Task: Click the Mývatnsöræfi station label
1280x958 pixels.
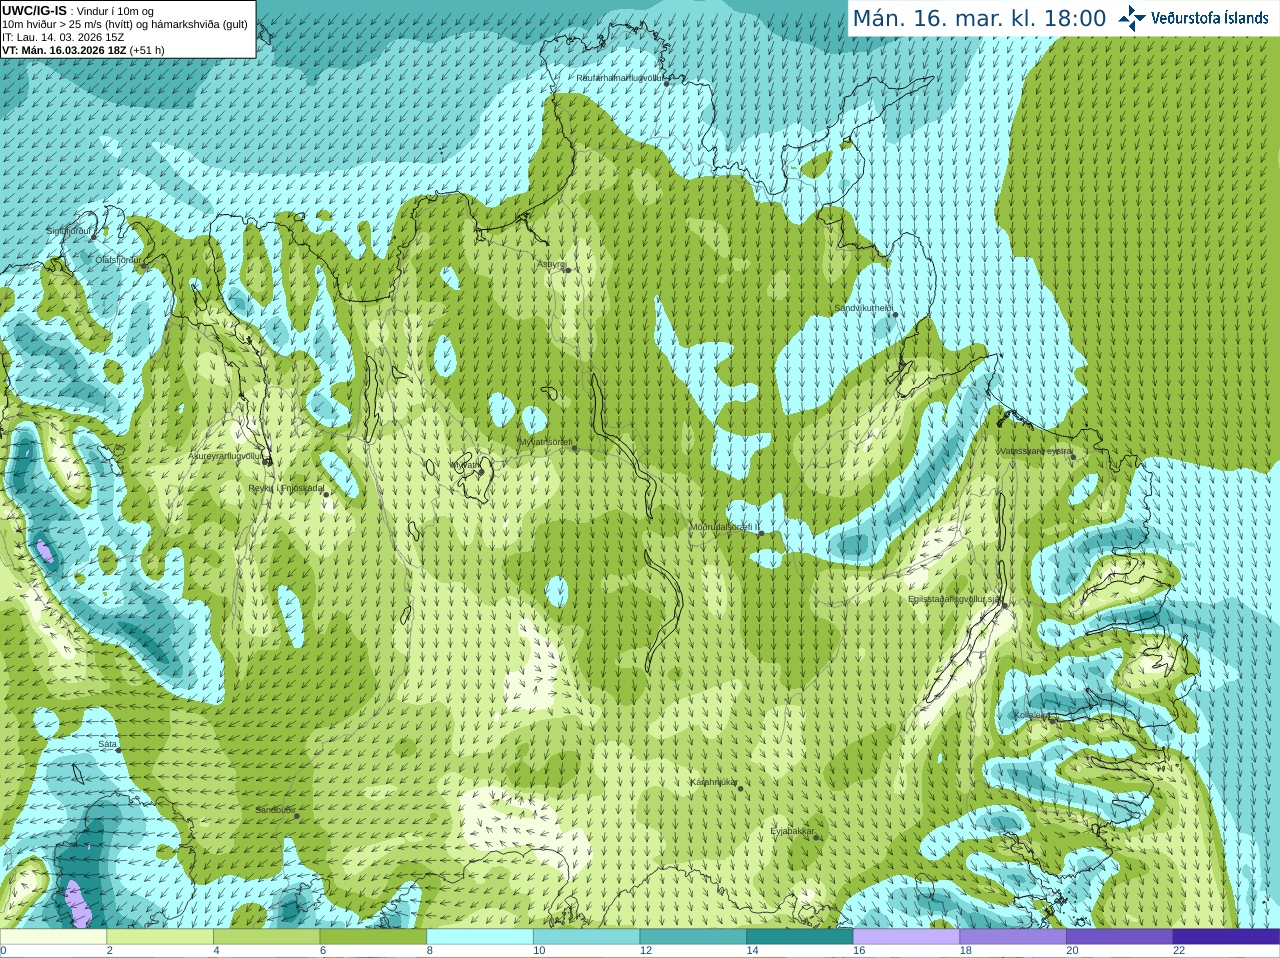Action: pyautogui.click(x=546, y=441)
